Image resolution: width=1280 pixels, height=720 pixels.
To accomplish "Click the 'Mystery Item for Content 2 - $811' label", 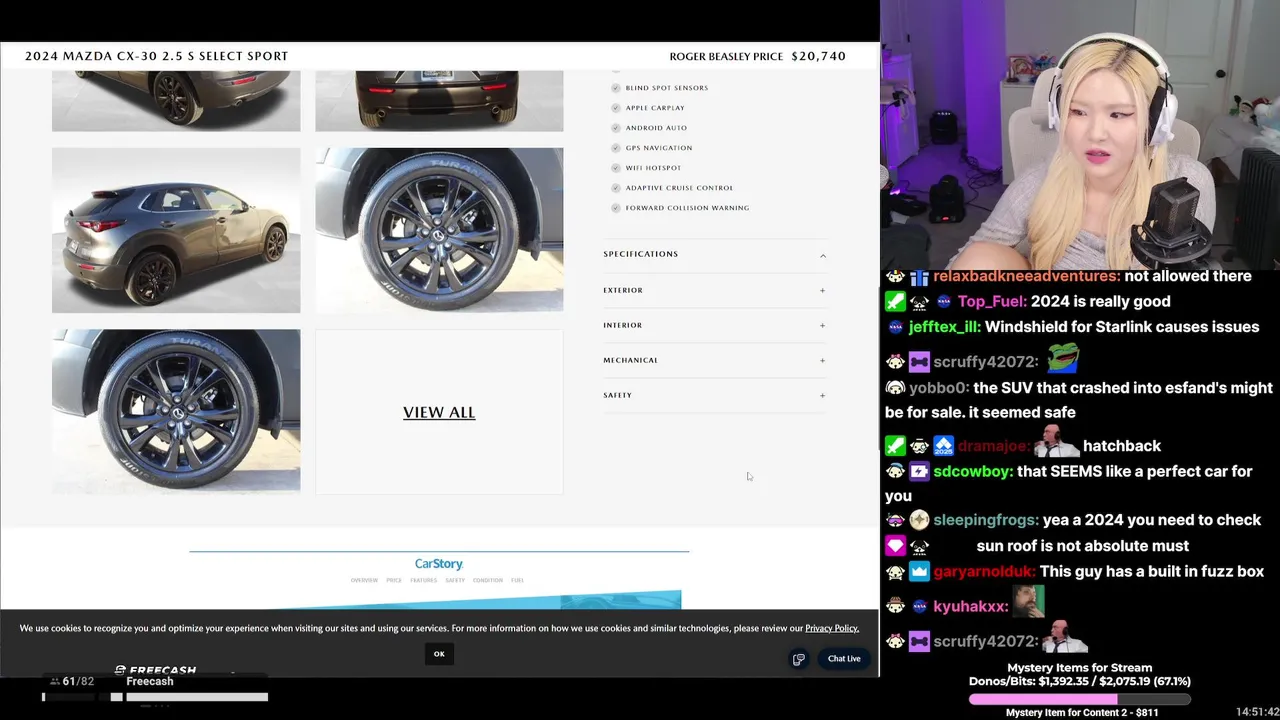I will point(1081,712).
